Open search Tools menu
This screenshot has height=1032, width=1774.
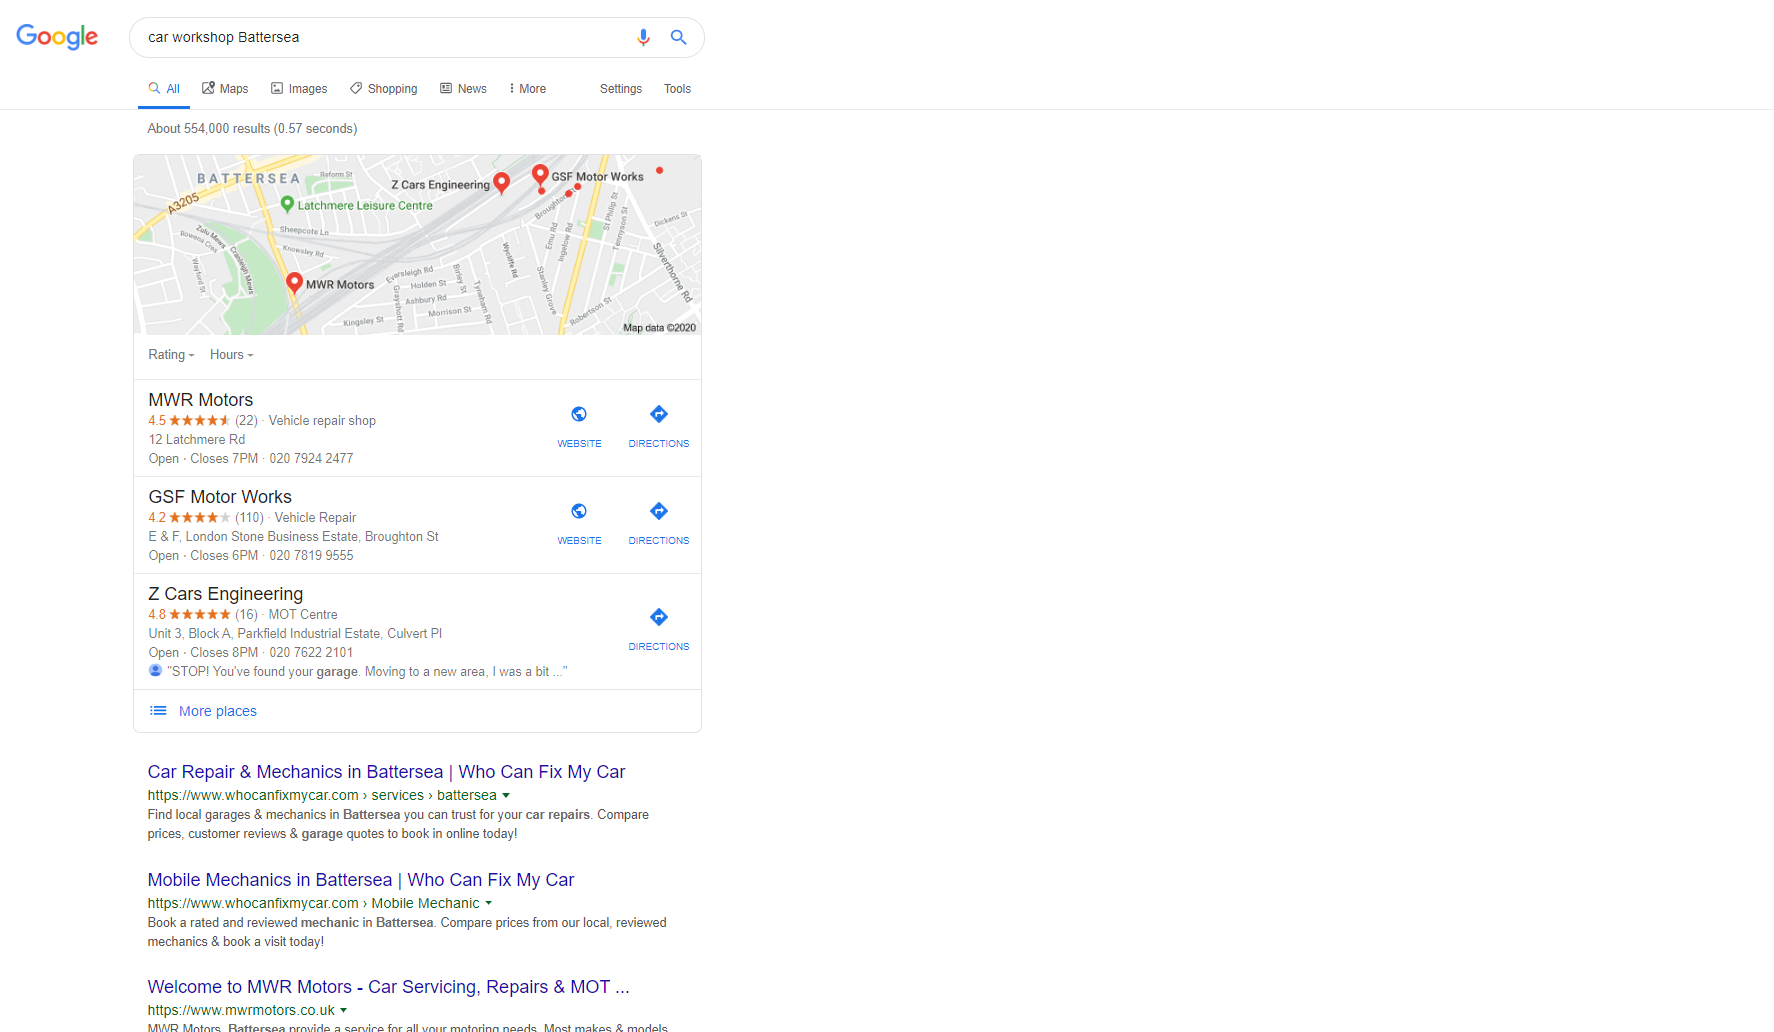click(677, 89)
